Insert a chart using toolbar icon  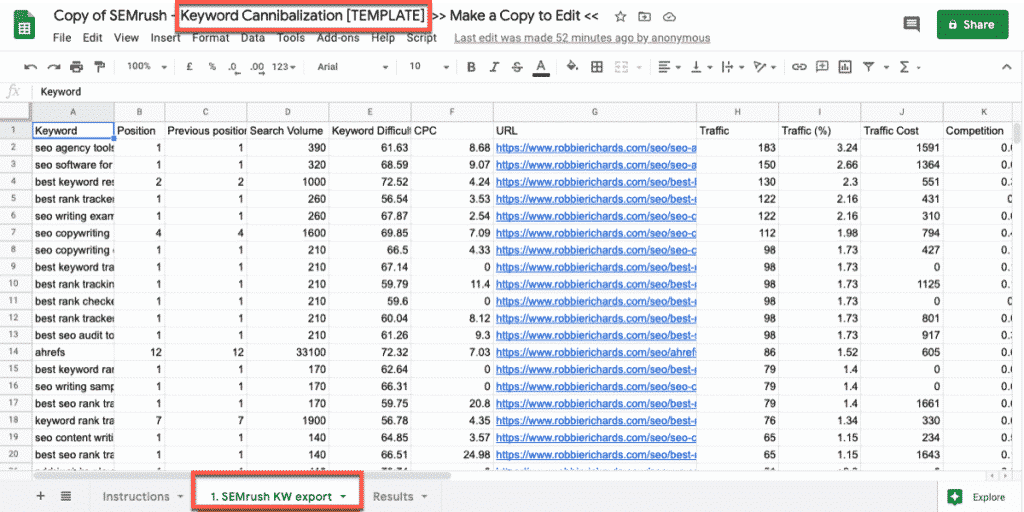845,67
